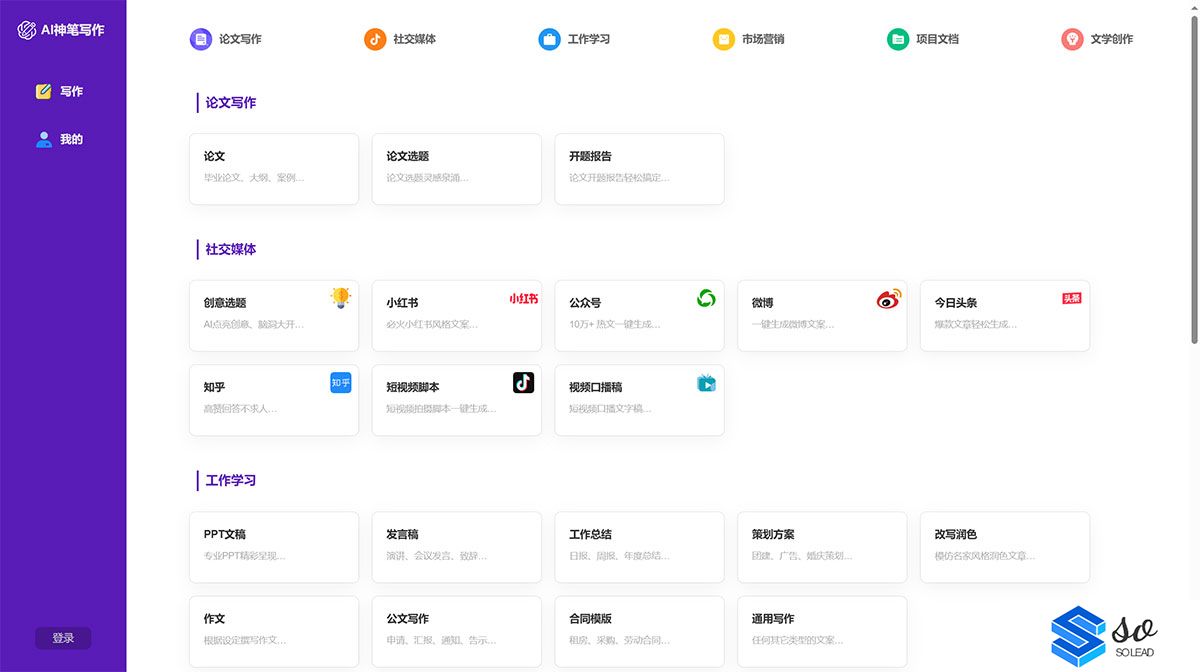This screenshot has width=1200, height=672.
Task: Click the 登录 login button
Action: pyautogui.click(x=63, y=638)
